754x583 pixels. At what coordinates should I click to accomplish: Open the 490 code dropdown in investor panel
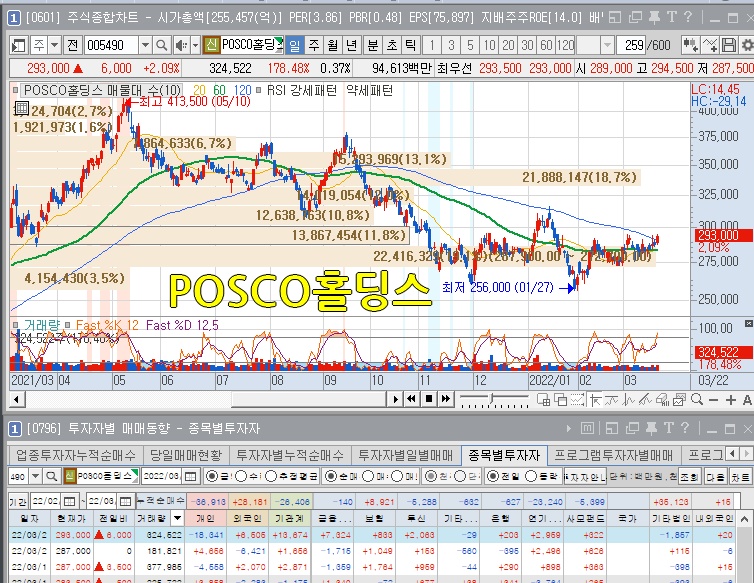(x=35, y=477)
